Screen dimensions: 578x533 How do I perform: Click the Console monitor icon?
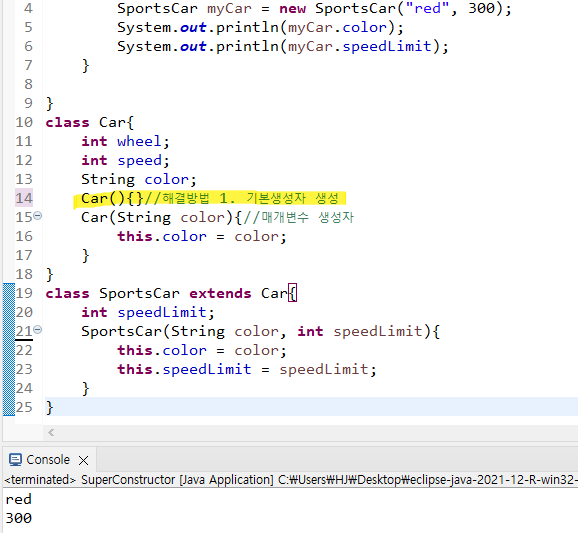click(15, 460)
